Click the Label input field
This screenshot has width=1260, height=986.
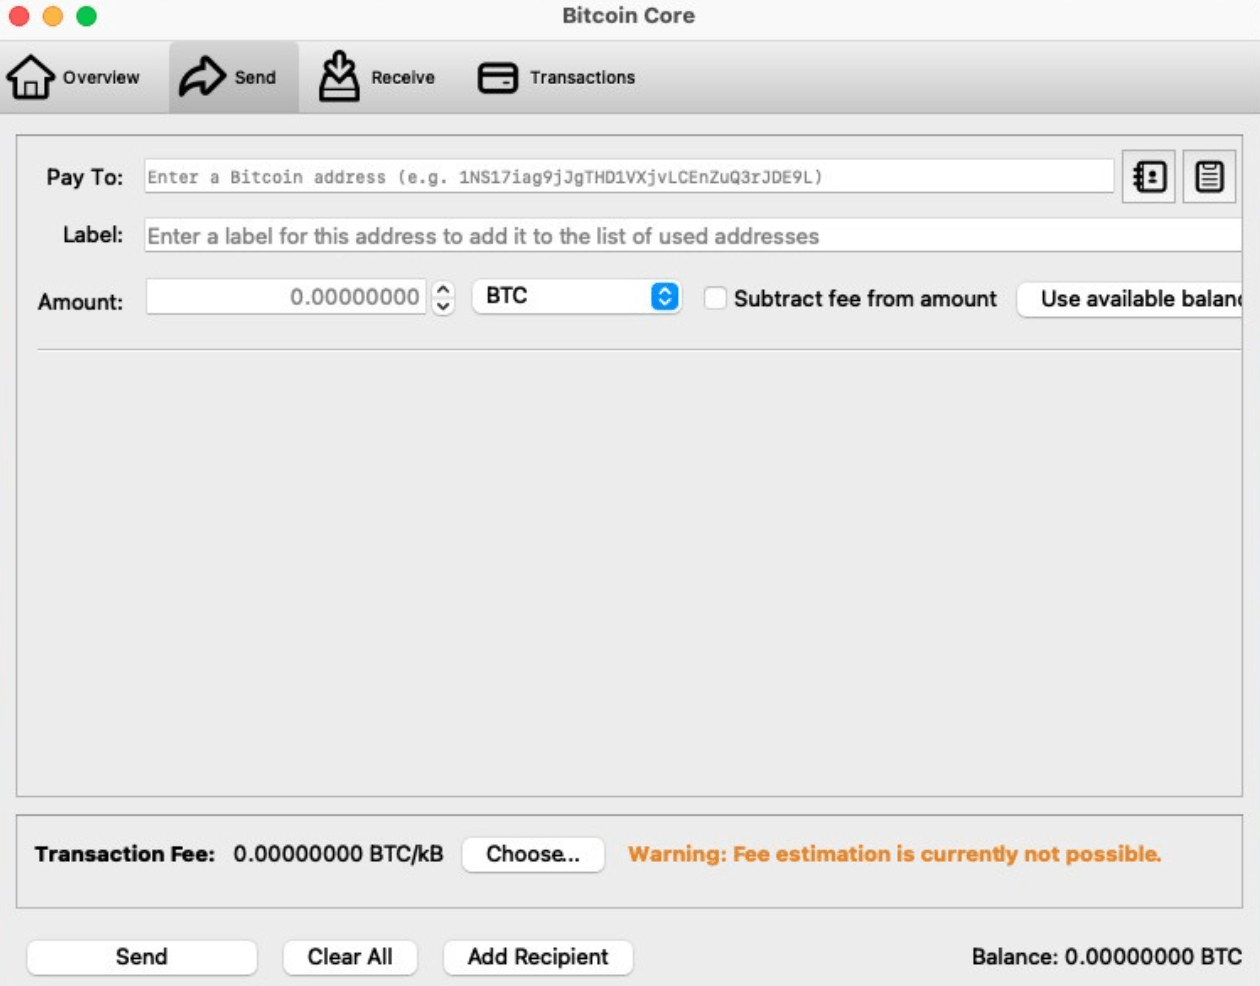693,236
